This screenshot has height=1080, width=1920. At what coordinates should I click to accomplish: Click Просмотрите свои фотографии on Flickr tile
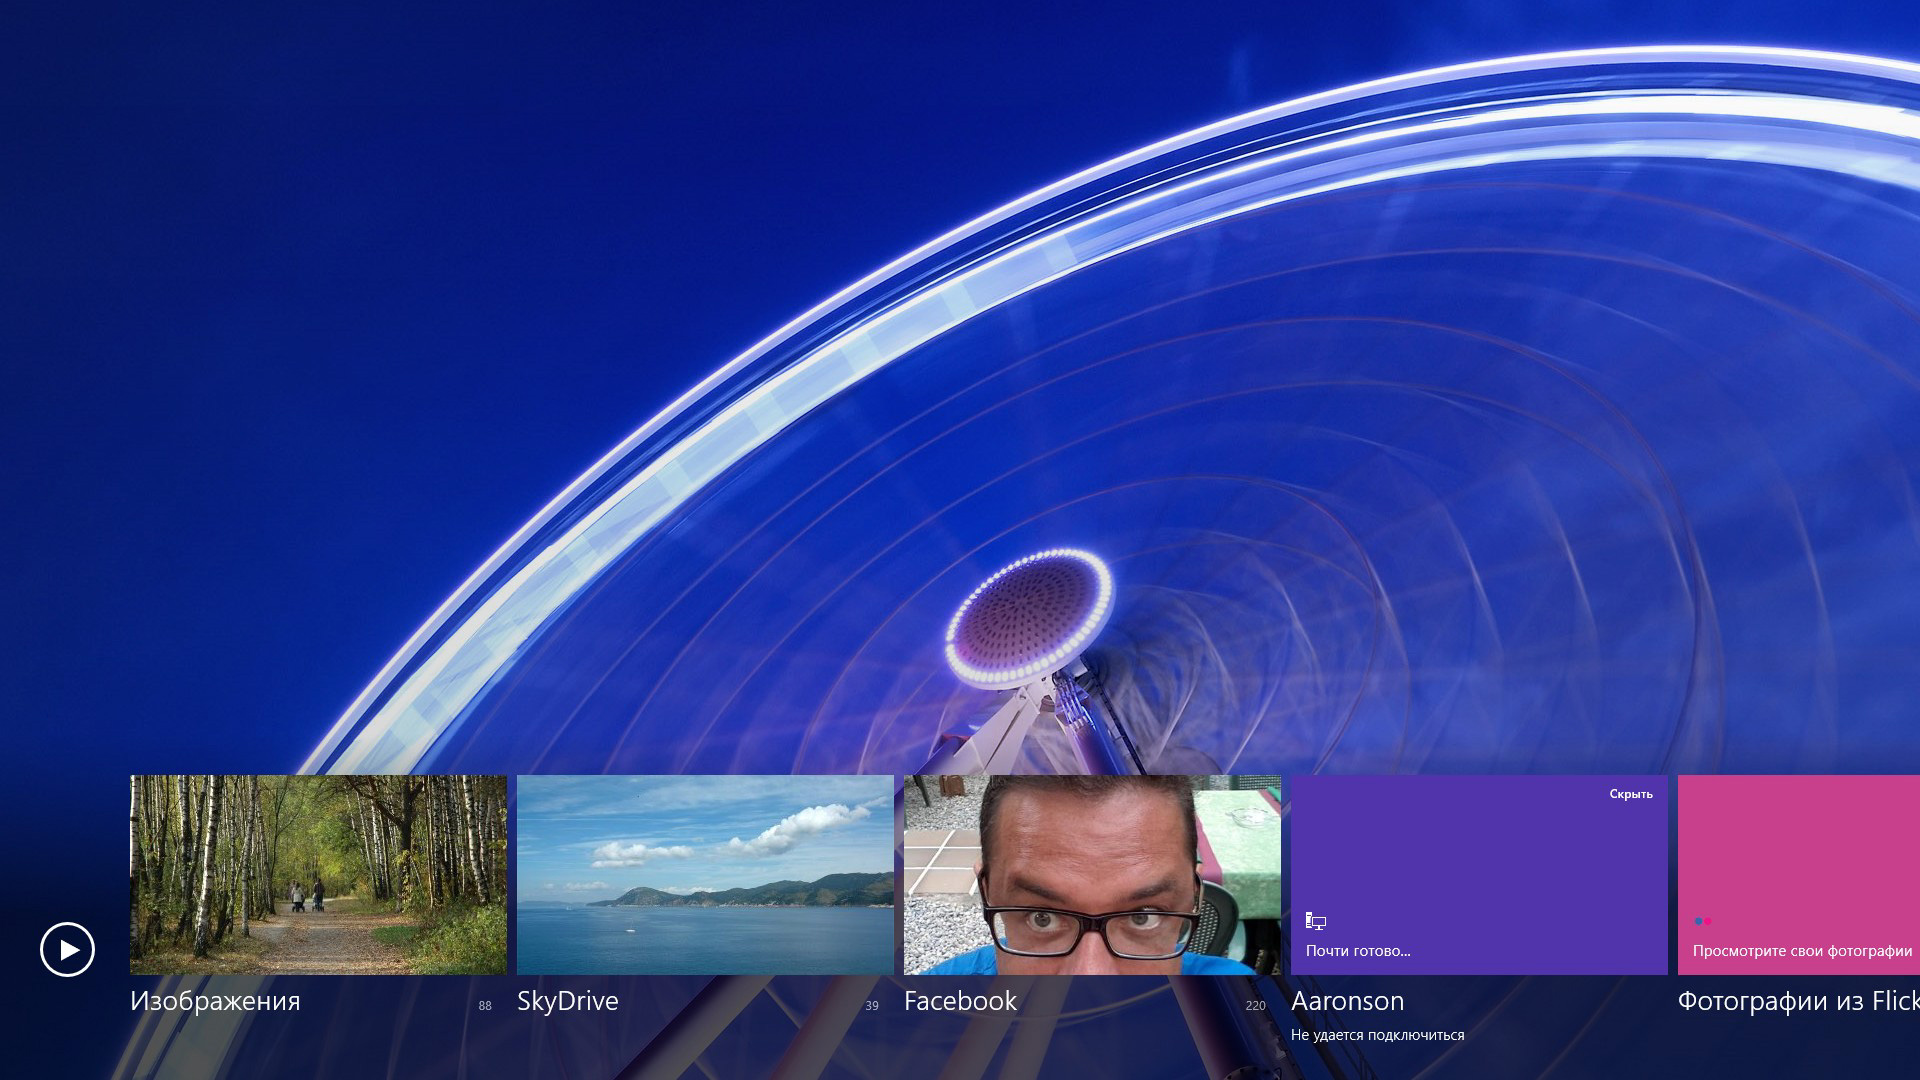1801,951
